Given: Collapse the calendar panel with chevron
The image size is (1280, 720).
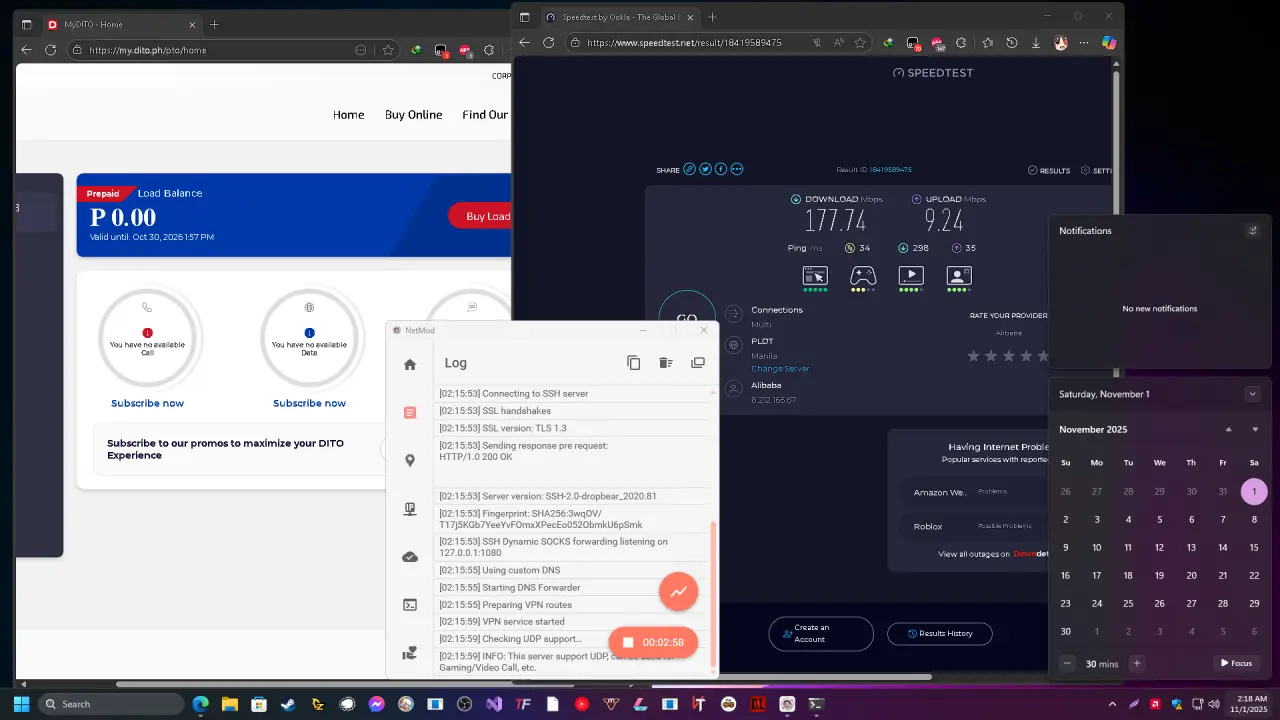Looking at the screenshot, I should pos(1252,394).
